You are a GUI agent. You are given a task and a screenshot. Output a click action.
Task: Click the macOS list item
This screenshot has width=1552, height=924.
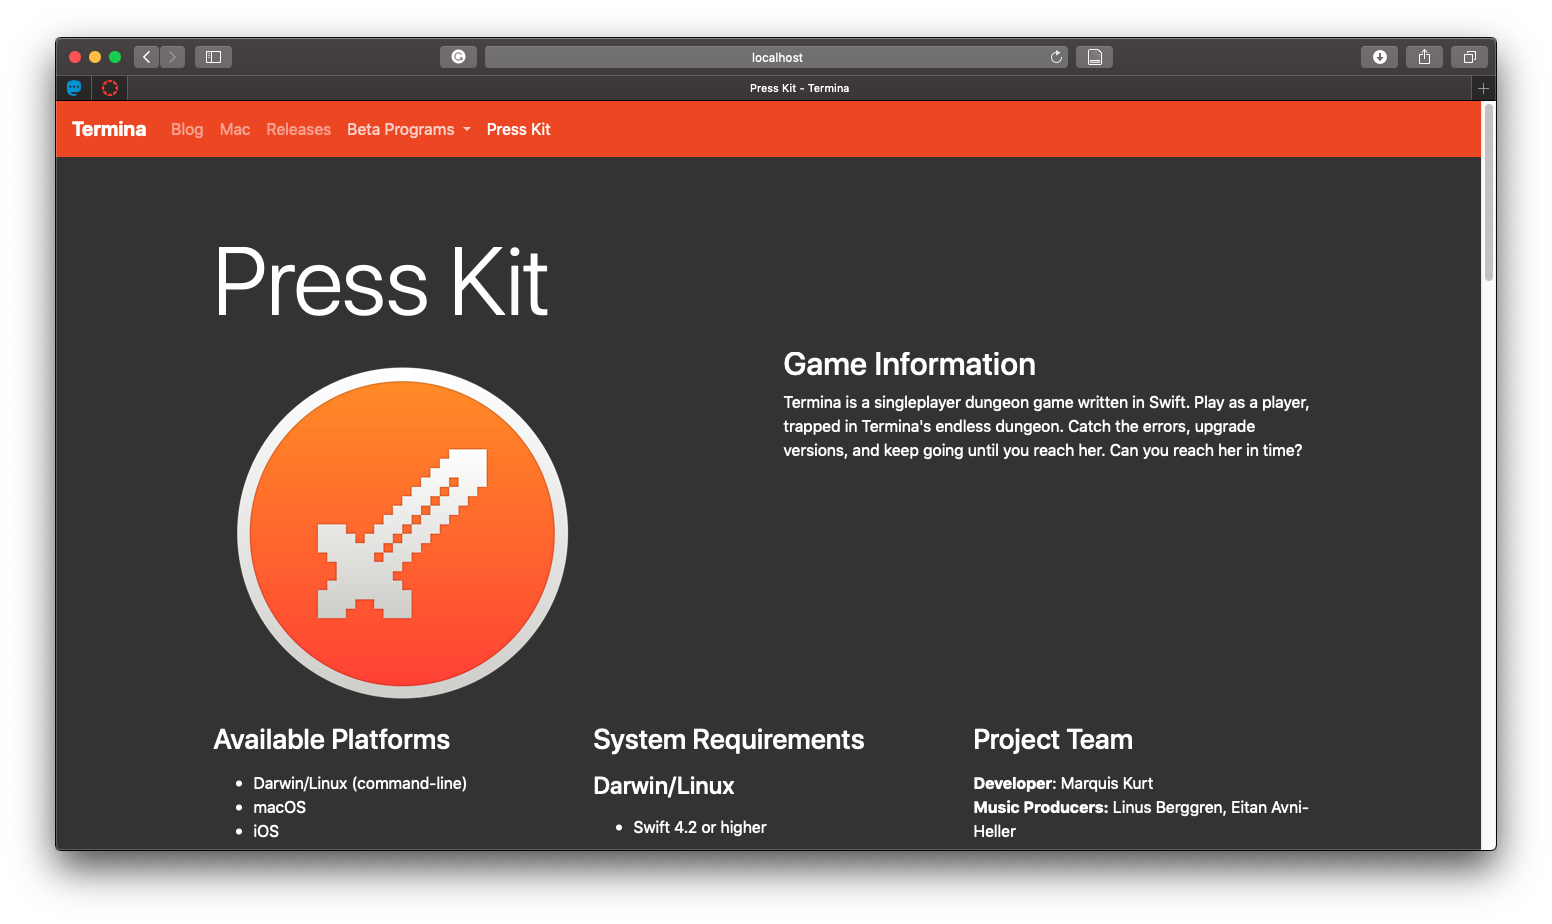point(279,807)
